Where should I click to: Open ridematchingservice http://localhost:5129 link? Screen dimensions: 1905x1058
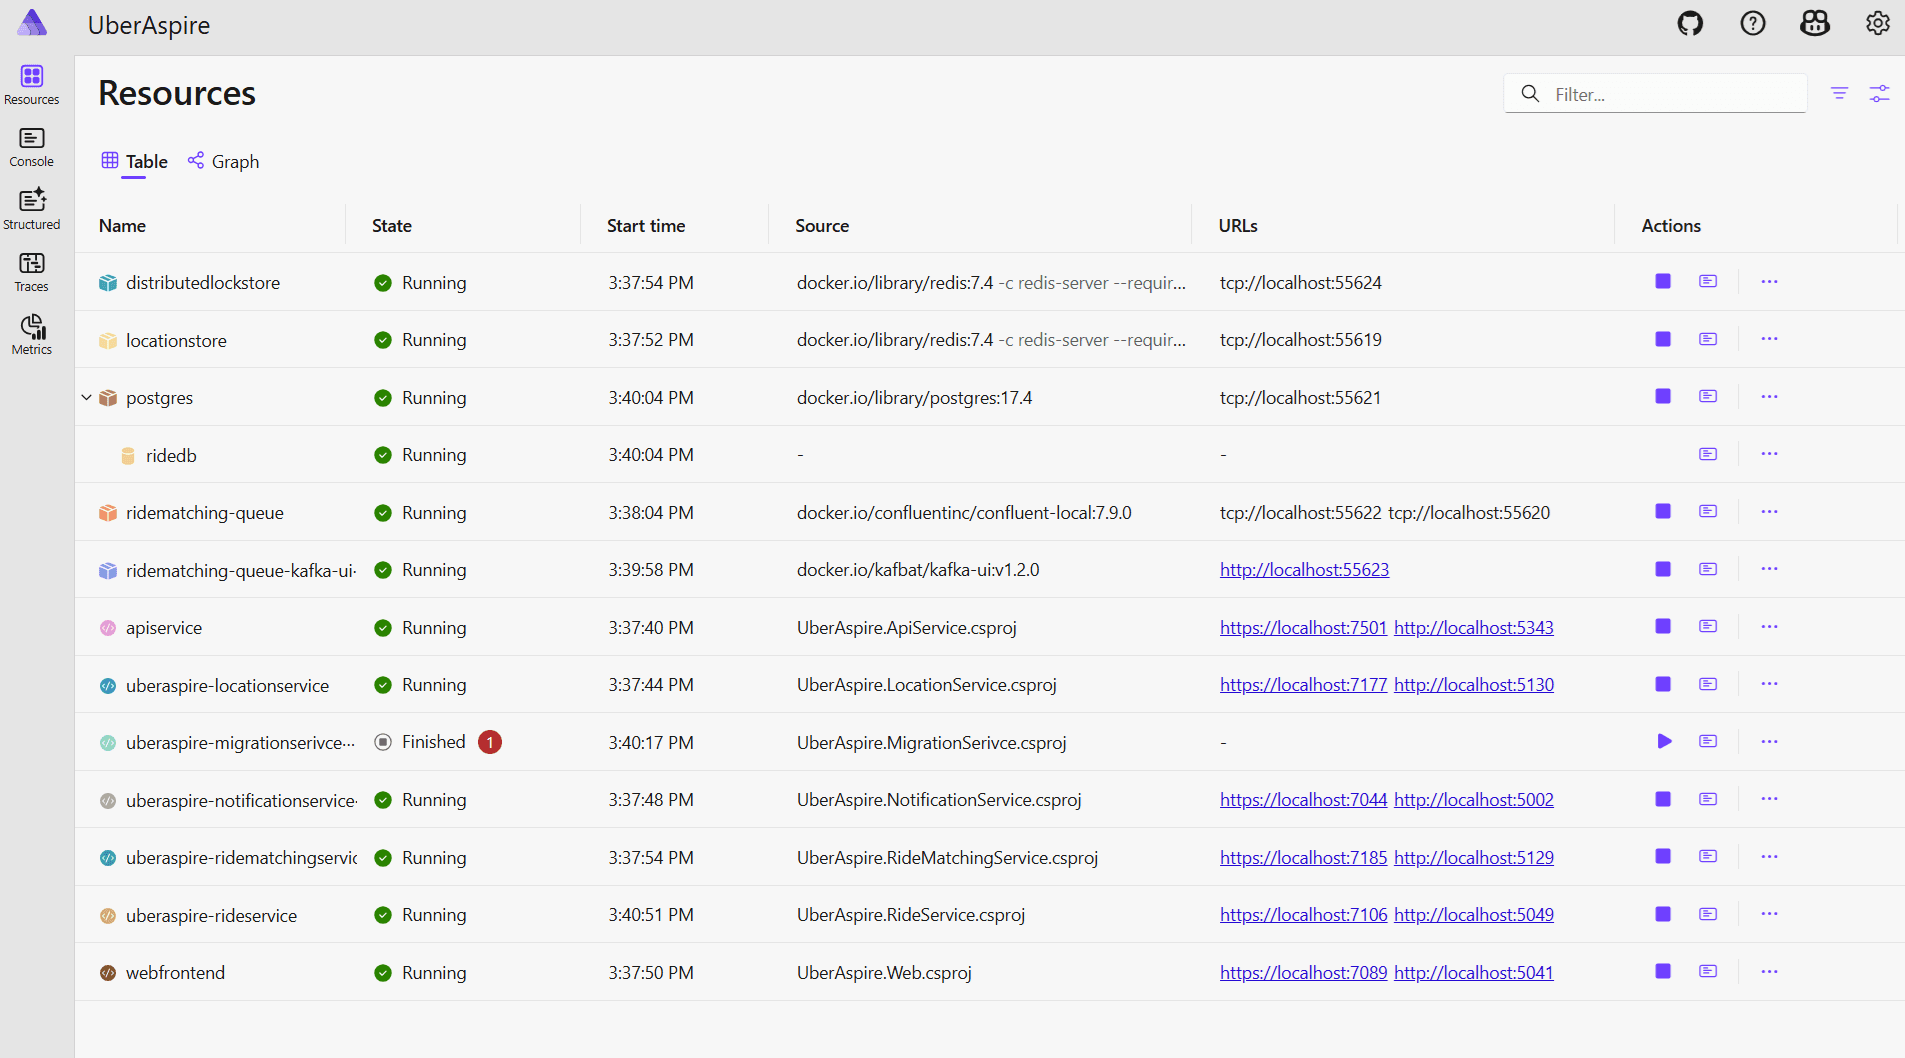click(1474, 858)
